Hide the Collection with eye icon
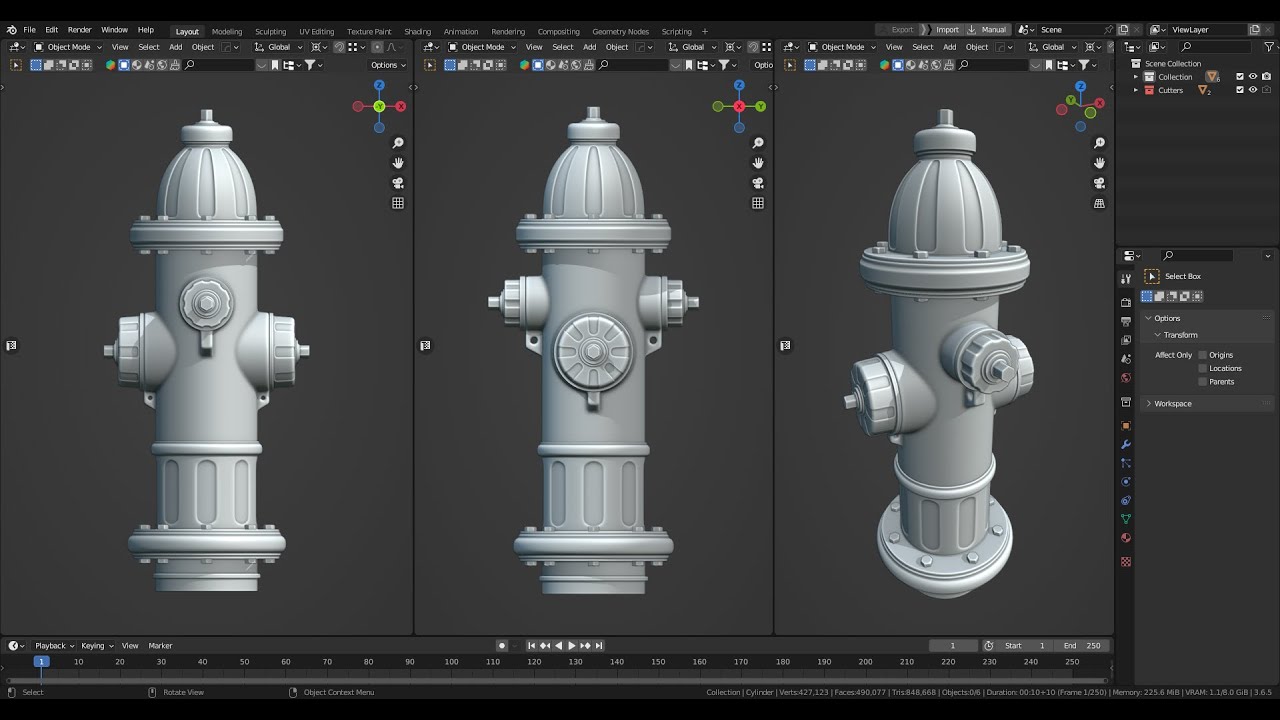Image resolution: width=1280 pixels, height=720 pixels. click(1253, 77)
